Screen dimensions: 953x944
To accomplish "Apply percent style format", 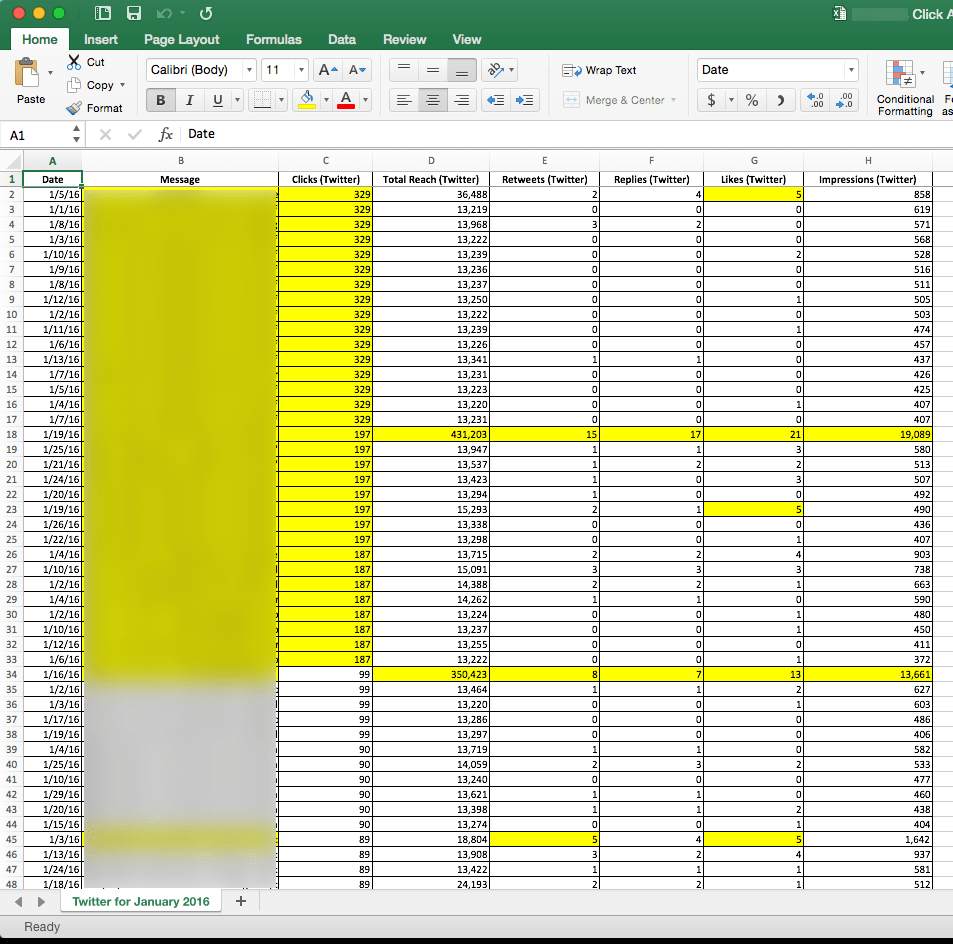I will [x=752, y=100].
